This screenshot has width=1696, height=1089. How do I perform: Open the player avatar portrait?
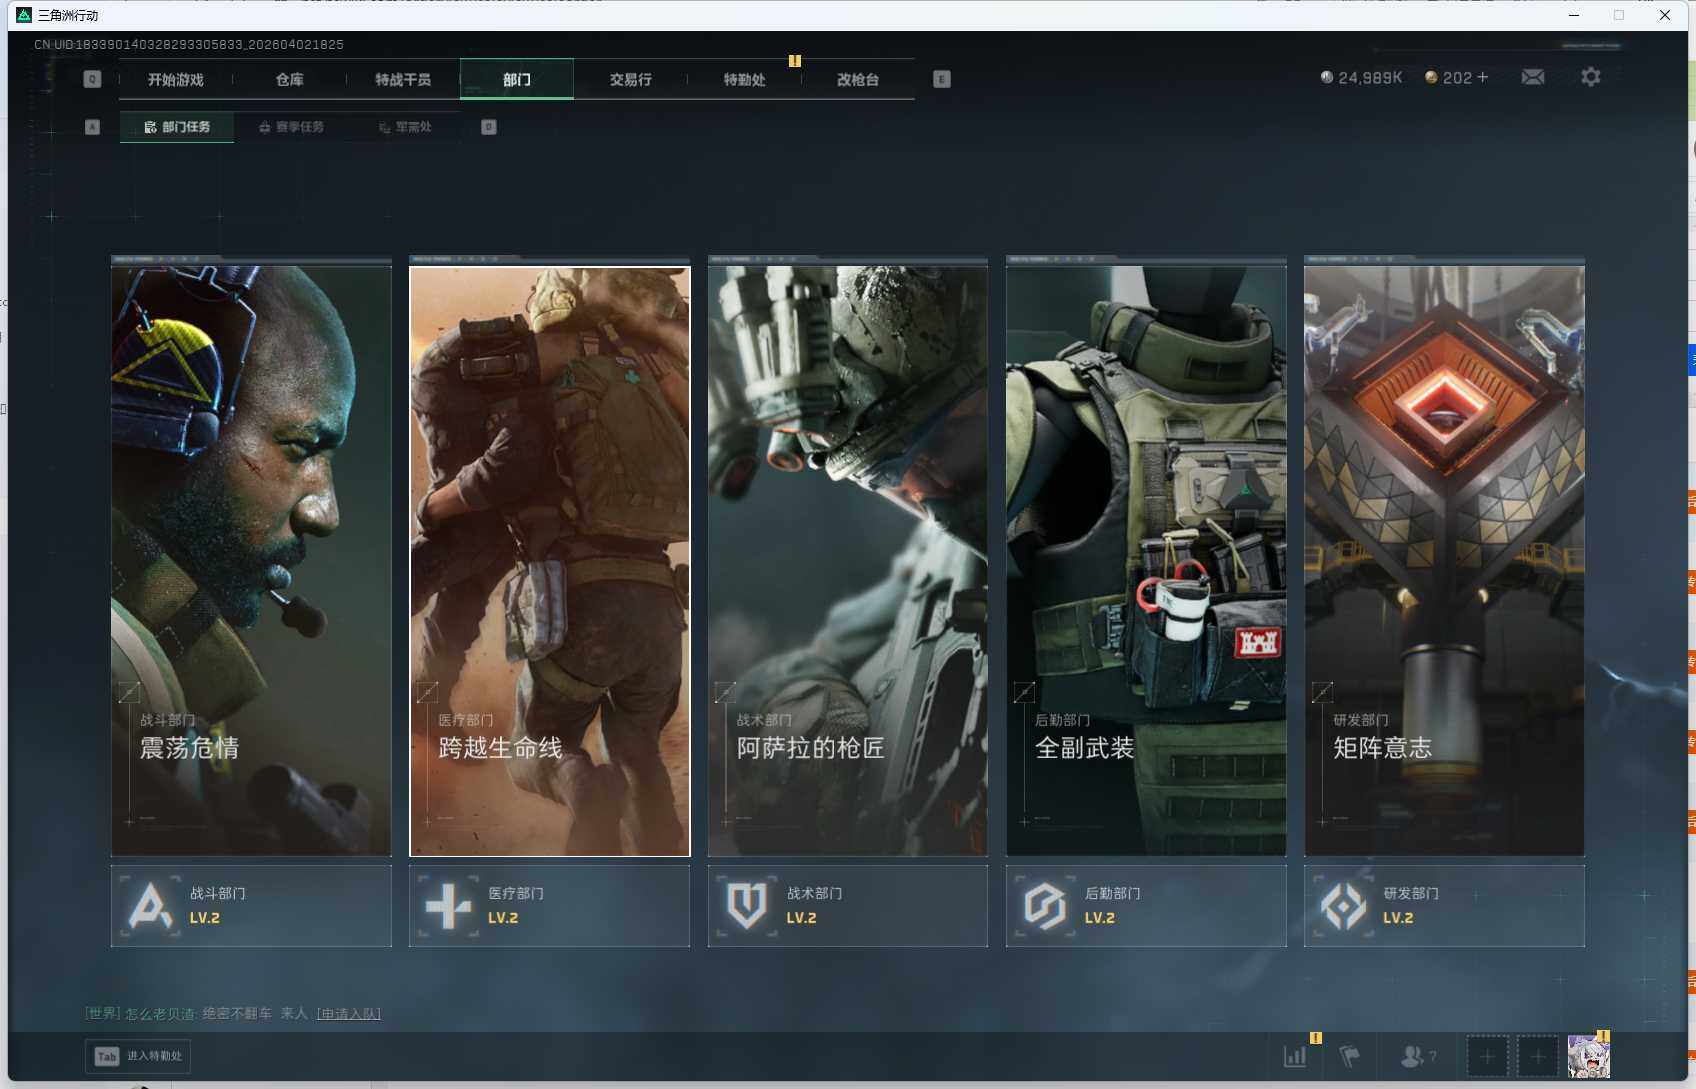coord(1588,1056)
